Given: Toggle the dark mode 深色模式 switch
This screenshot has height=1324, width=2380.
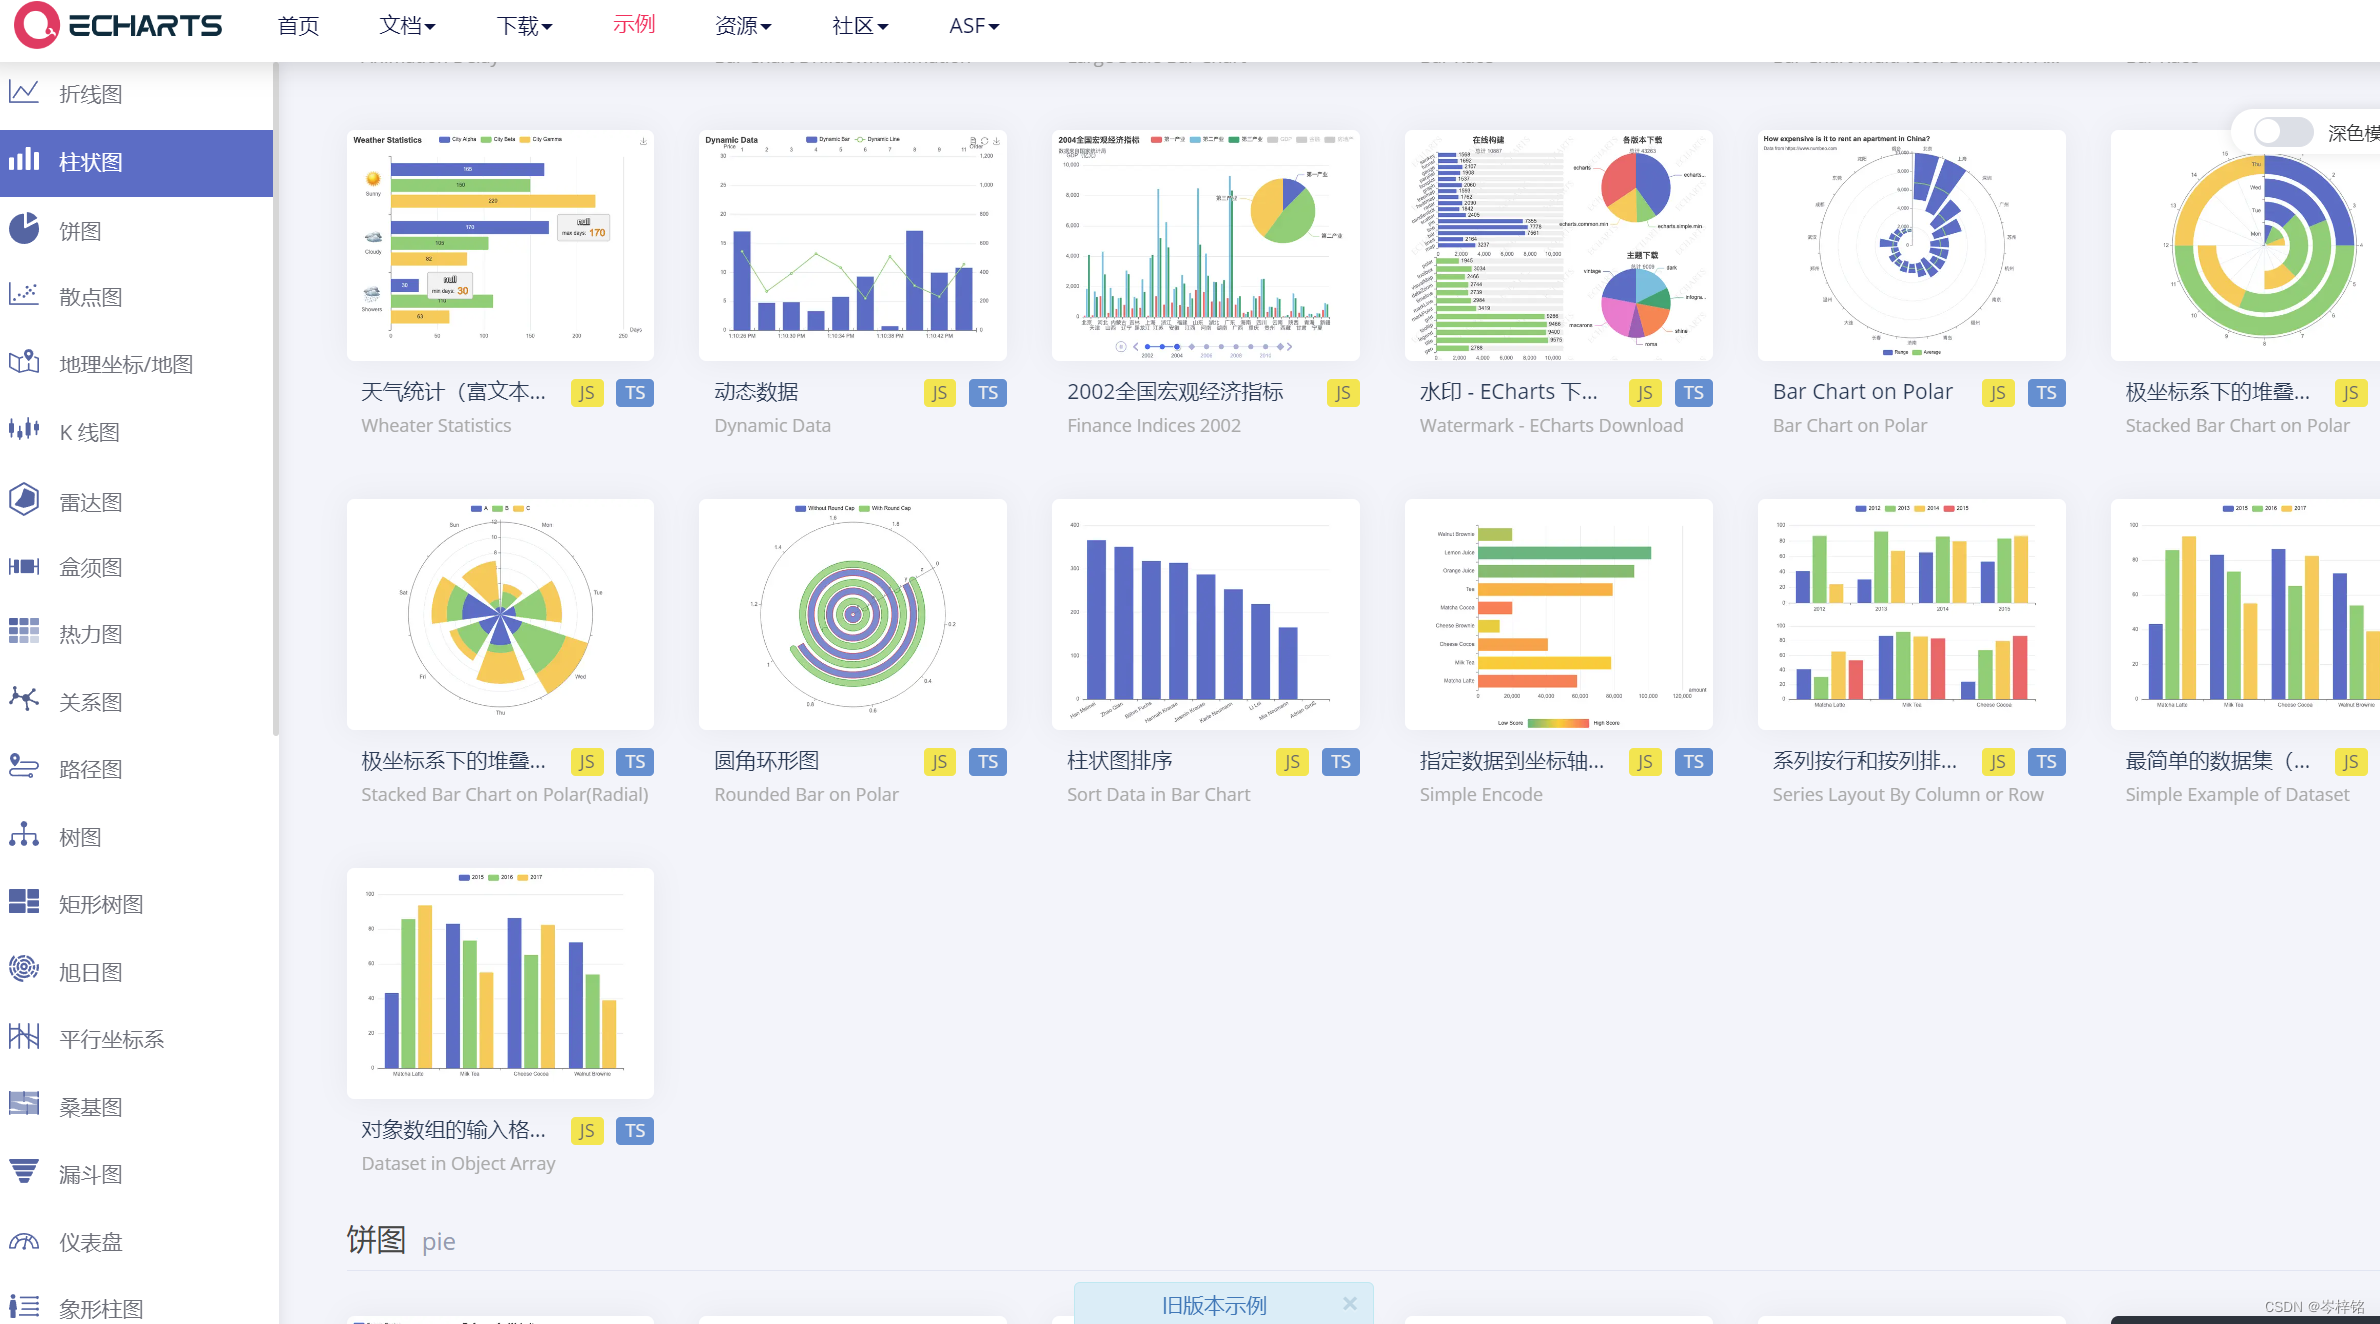Looking at the screenshot, I should point(2282,132).
